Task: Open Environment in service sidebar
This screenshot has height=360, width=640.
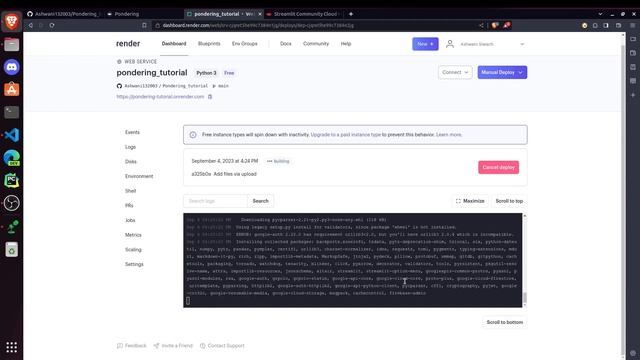Action: tap(139, 176)
